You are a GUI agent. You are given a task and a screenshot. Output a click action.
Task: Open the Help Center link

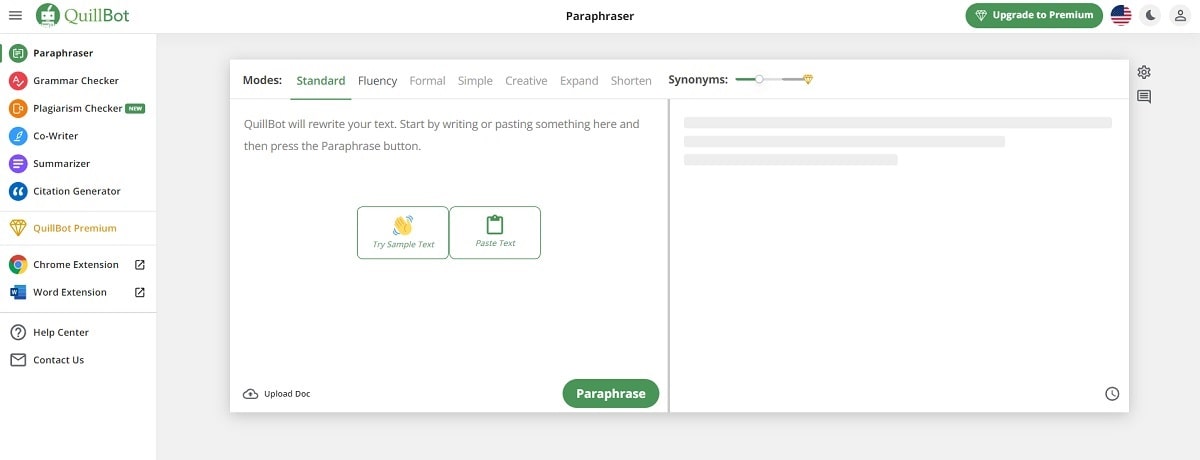point(61,332)
